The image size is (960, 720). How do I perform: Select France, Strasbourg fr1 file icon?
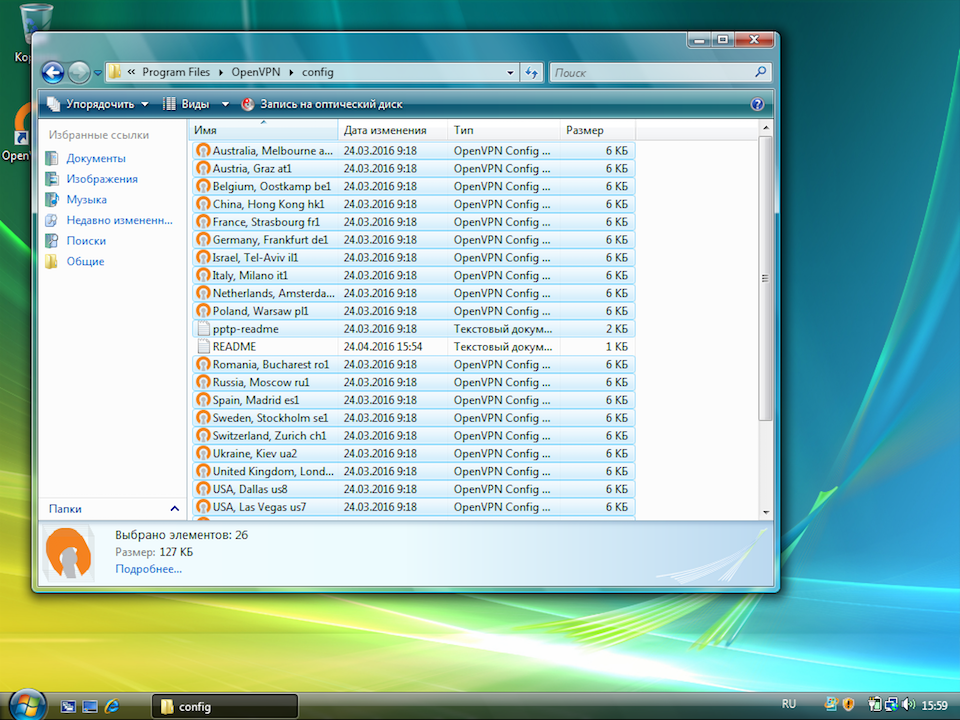(x=203, y=221)
